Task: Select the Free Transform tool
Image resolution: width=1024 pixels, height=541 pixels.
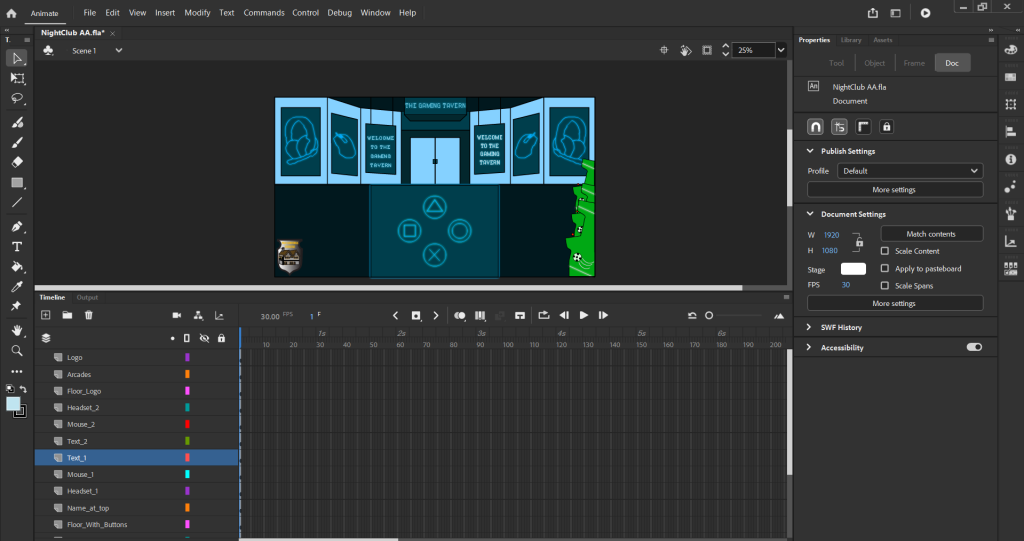Action: coord(17,78)
